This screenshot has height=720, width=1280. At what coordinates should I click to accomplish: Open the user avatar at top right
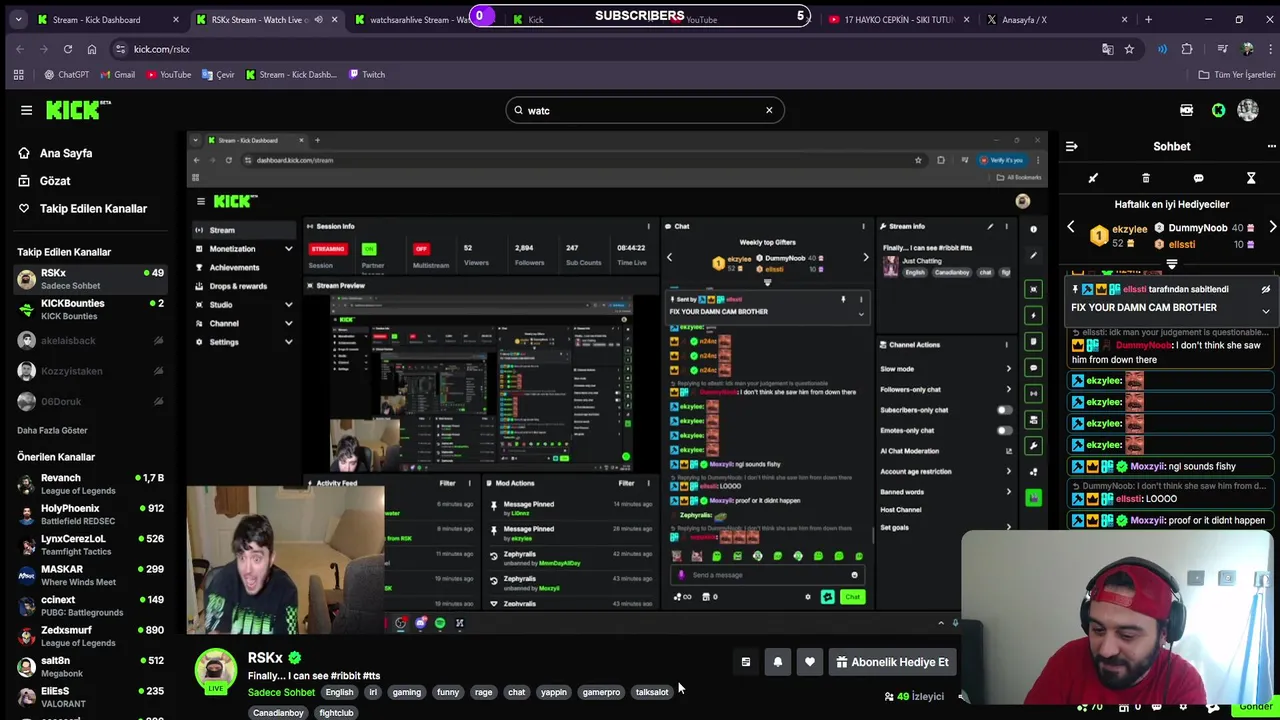click(1247, 110)
